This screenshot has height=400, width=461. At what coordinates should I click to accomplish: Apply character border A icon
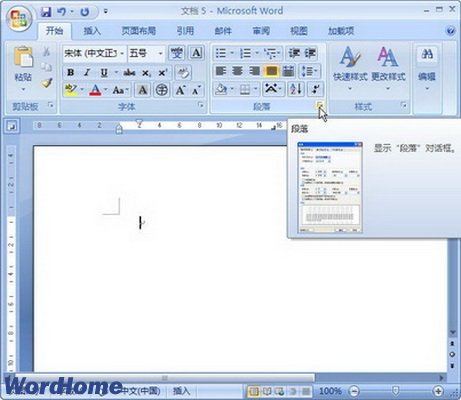(x=196, y=53)
